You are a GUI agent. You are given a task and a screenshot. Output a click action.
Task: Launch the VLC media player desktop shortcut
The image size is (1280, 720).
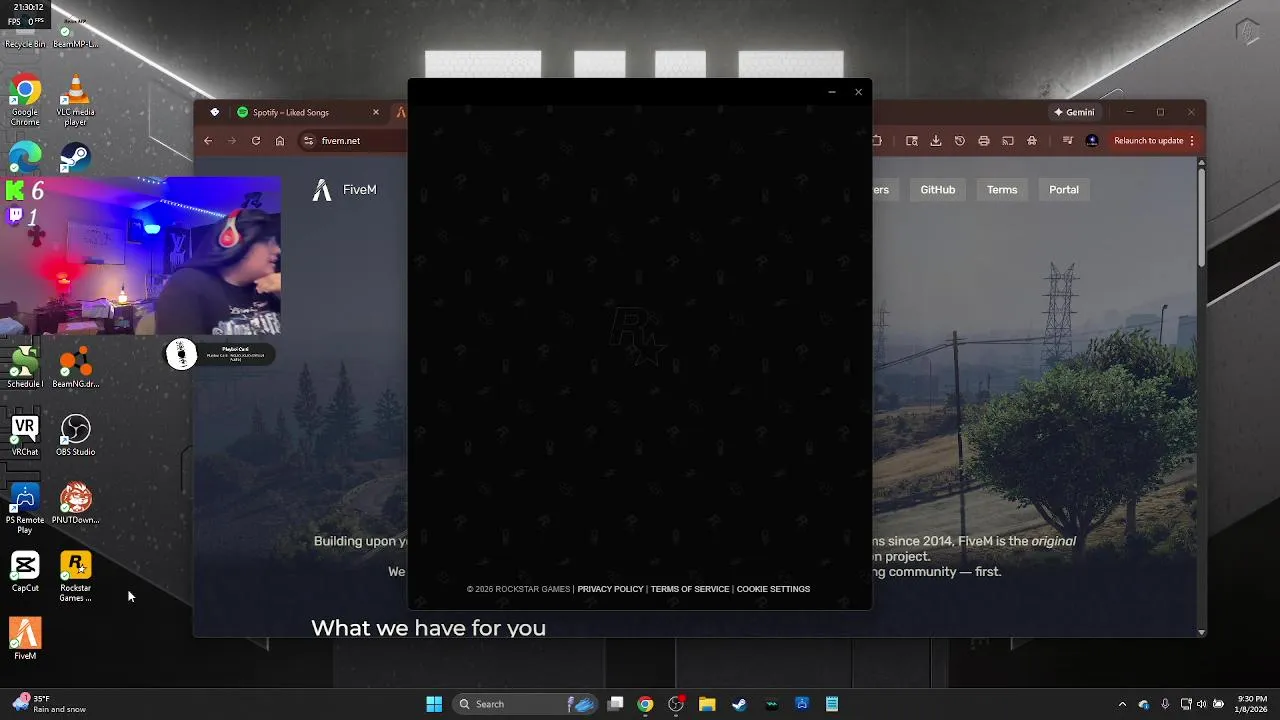(x=75, y=101)
